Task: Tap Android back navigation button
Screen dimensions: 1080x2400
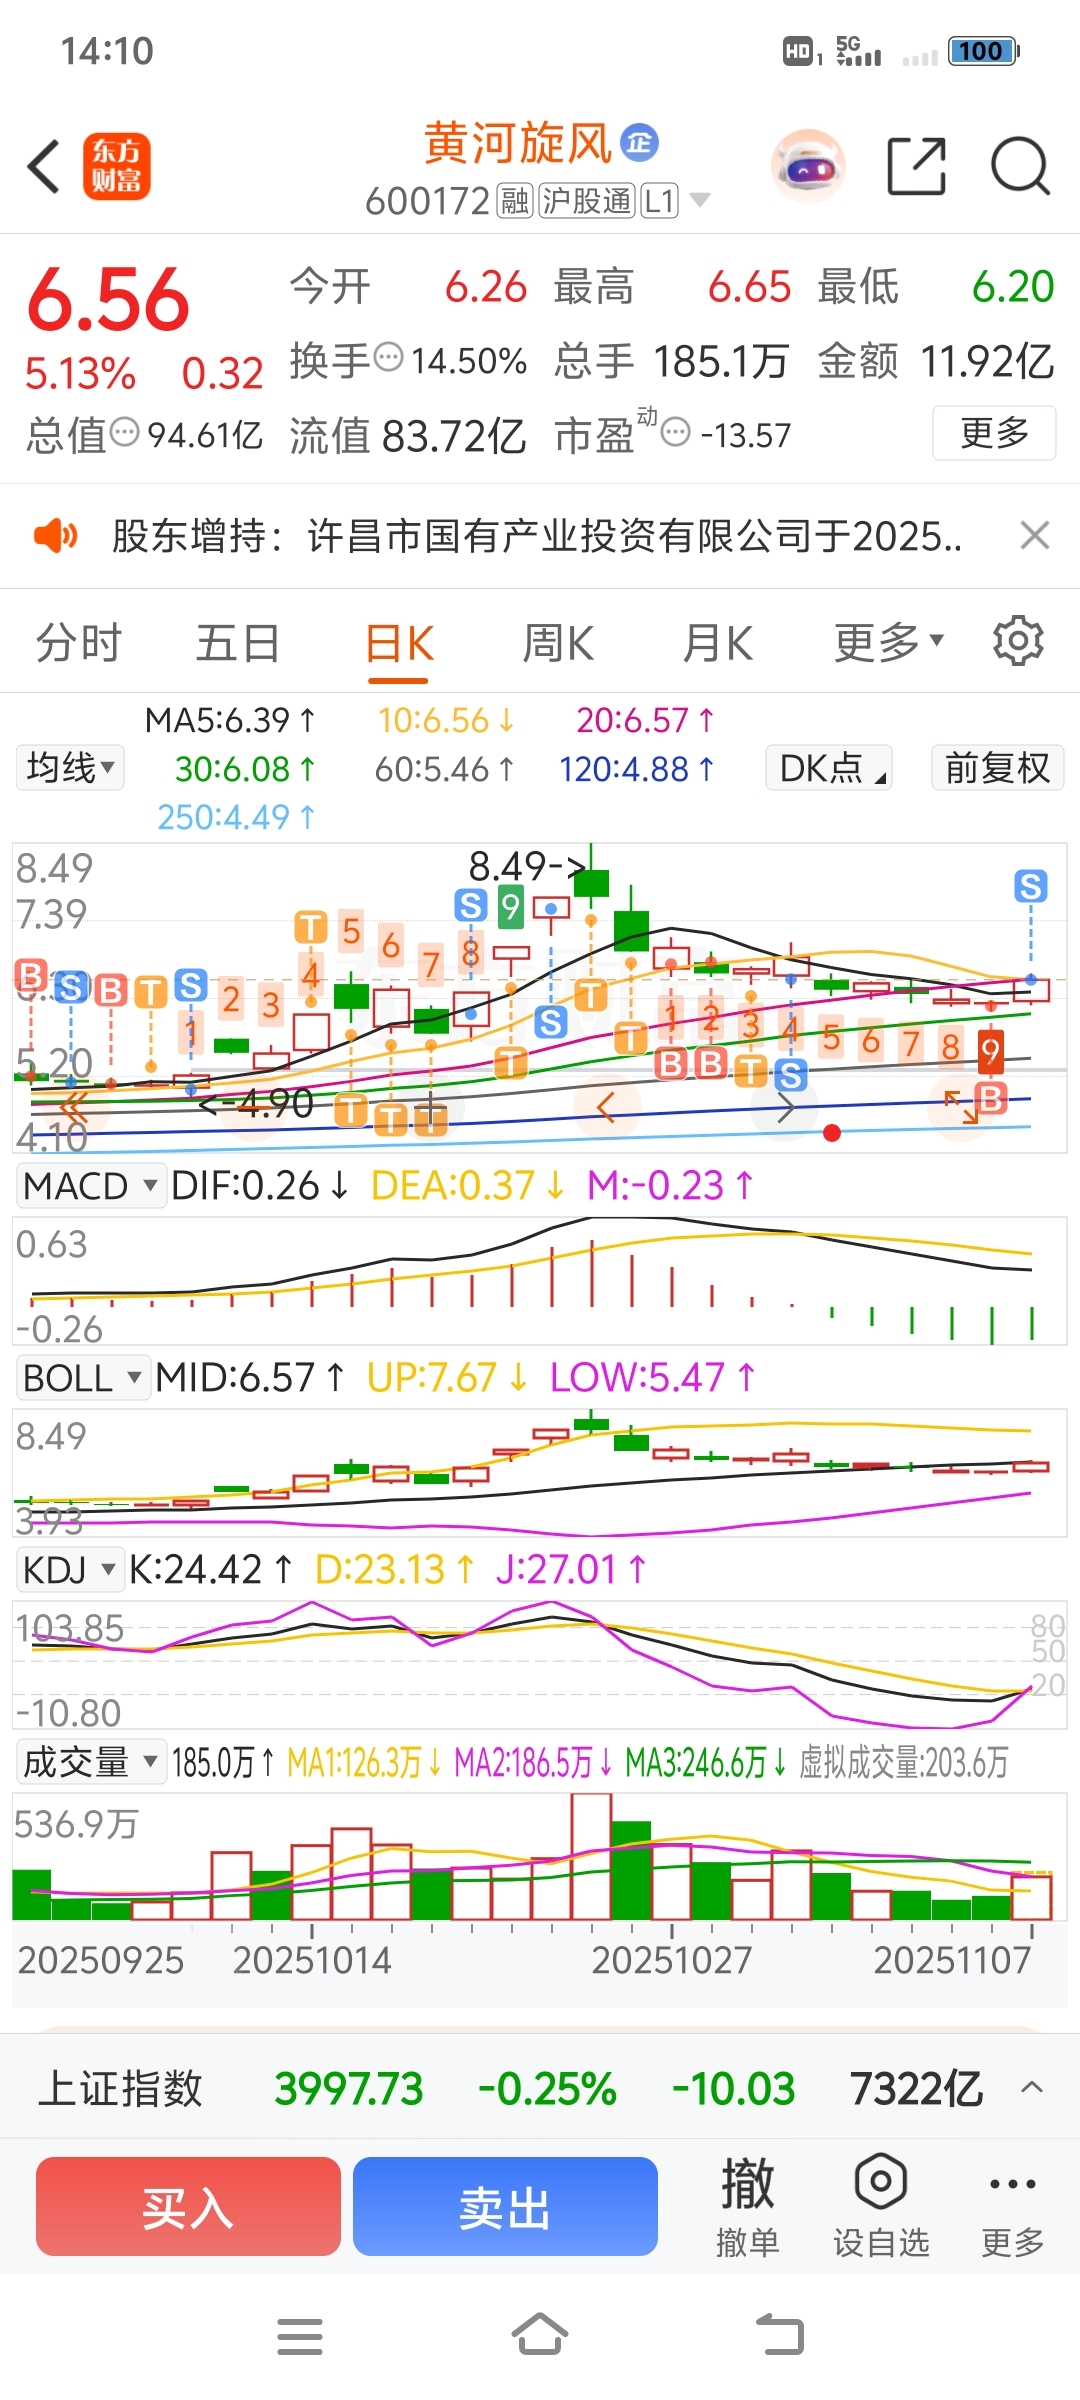Action: pyautogui.click(x=780, y=2335)
